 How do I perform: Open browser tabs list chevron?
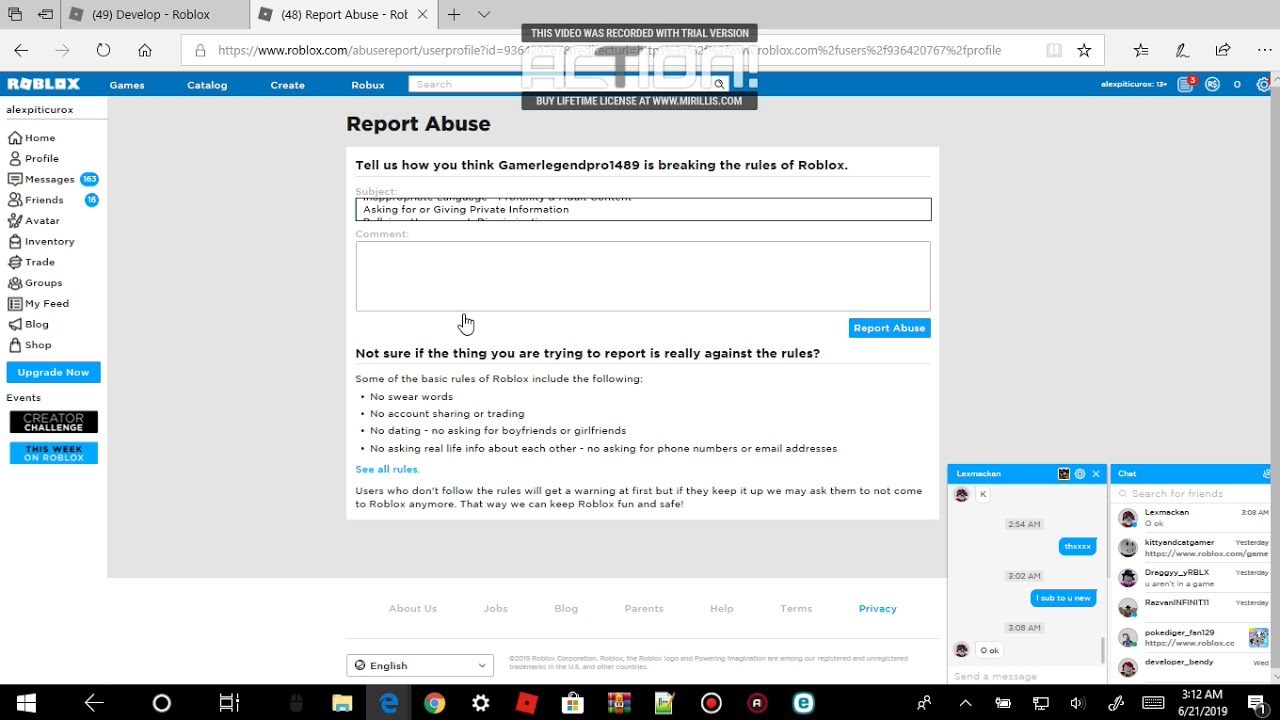coord(484,14)
